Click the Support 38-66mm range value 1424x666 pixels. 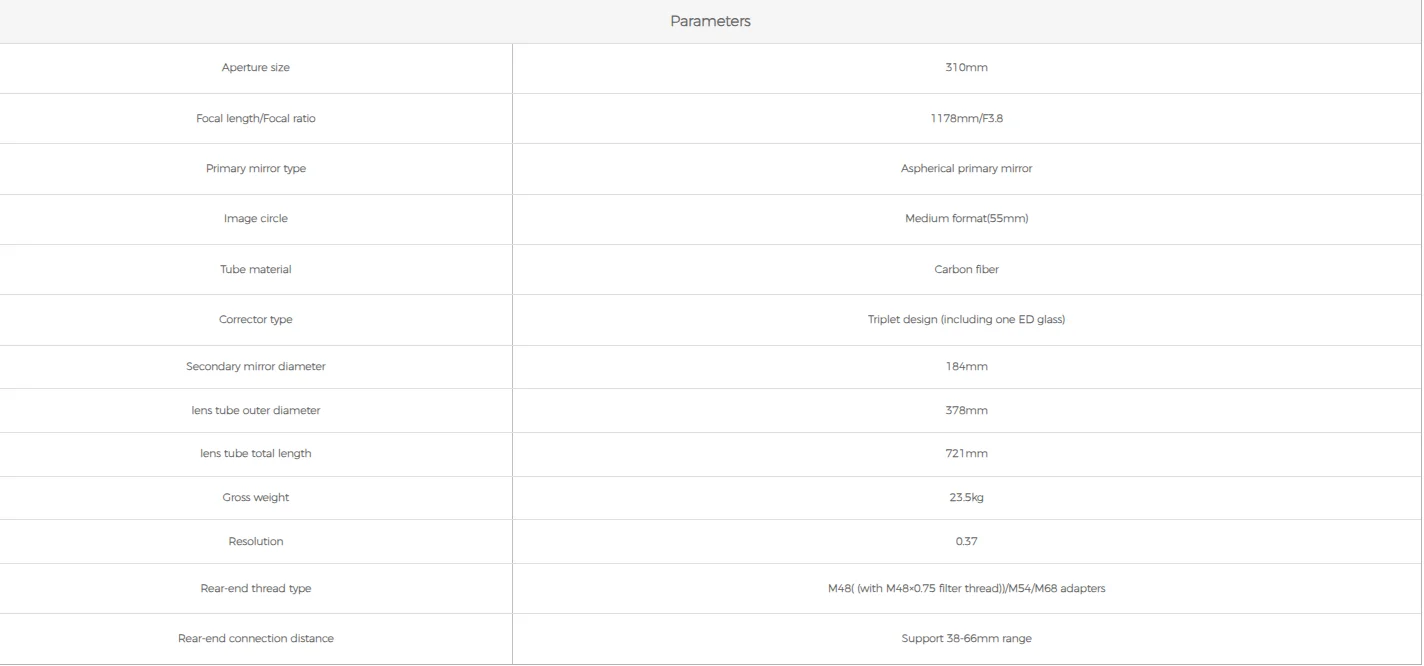(x=966, y=639)
